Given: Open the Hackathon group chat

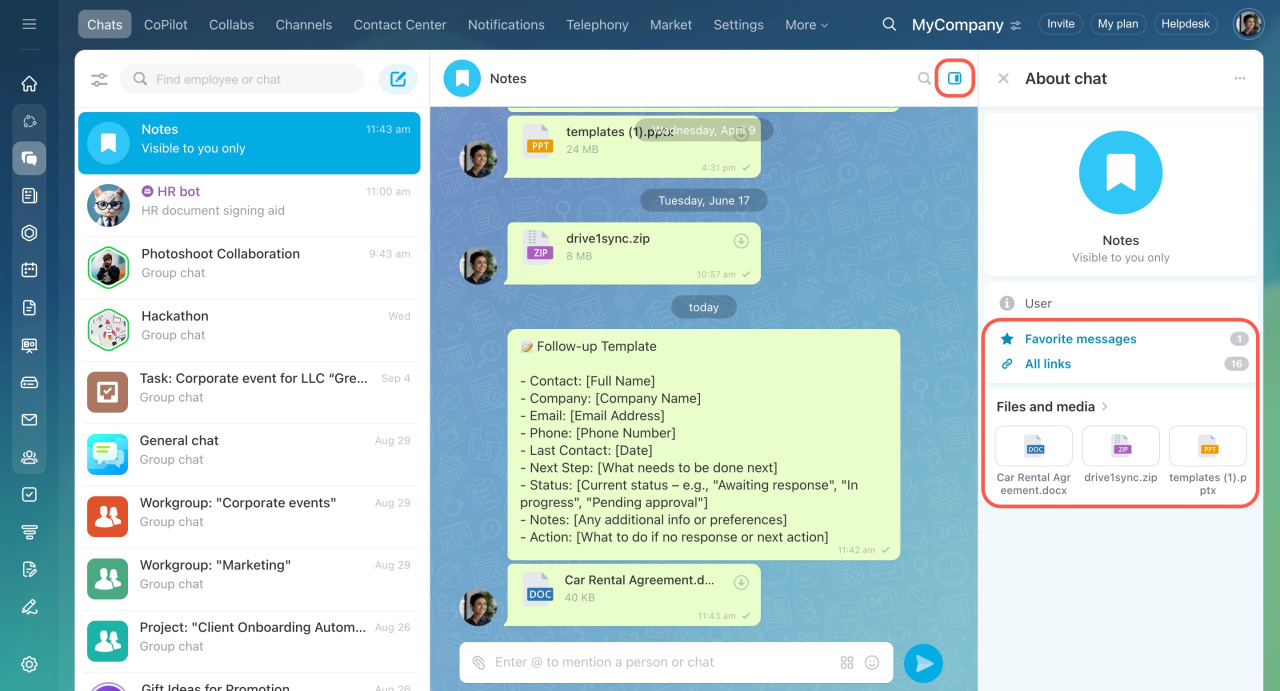Looking at the screenshot, I should [x=249, y=330].
